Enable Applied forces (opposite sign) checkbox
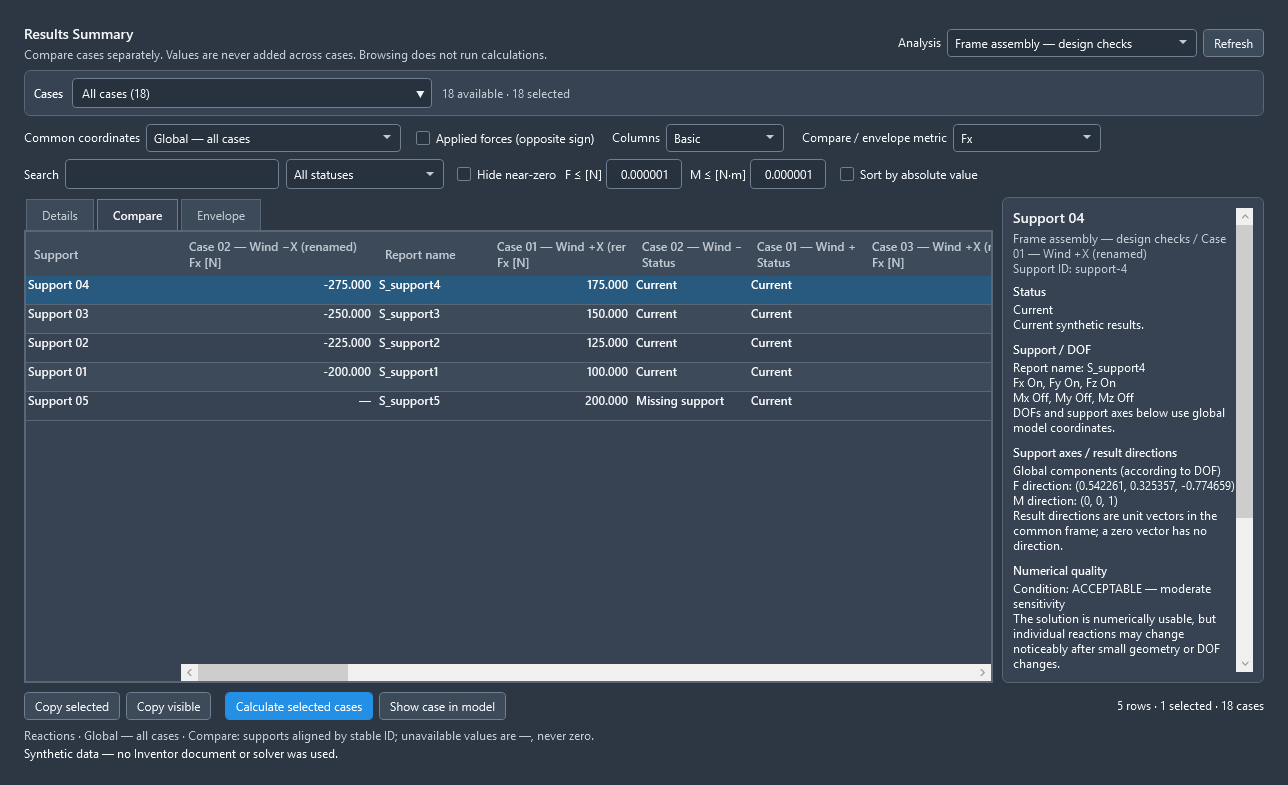Image resolution: width=1288 pixels, height=785 pixels. 423,138
